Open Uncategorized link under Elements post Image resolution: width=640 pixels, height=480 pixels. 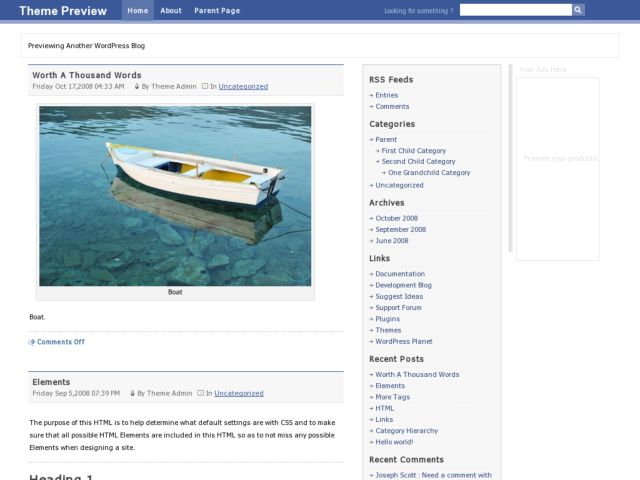tap(239, 393)
